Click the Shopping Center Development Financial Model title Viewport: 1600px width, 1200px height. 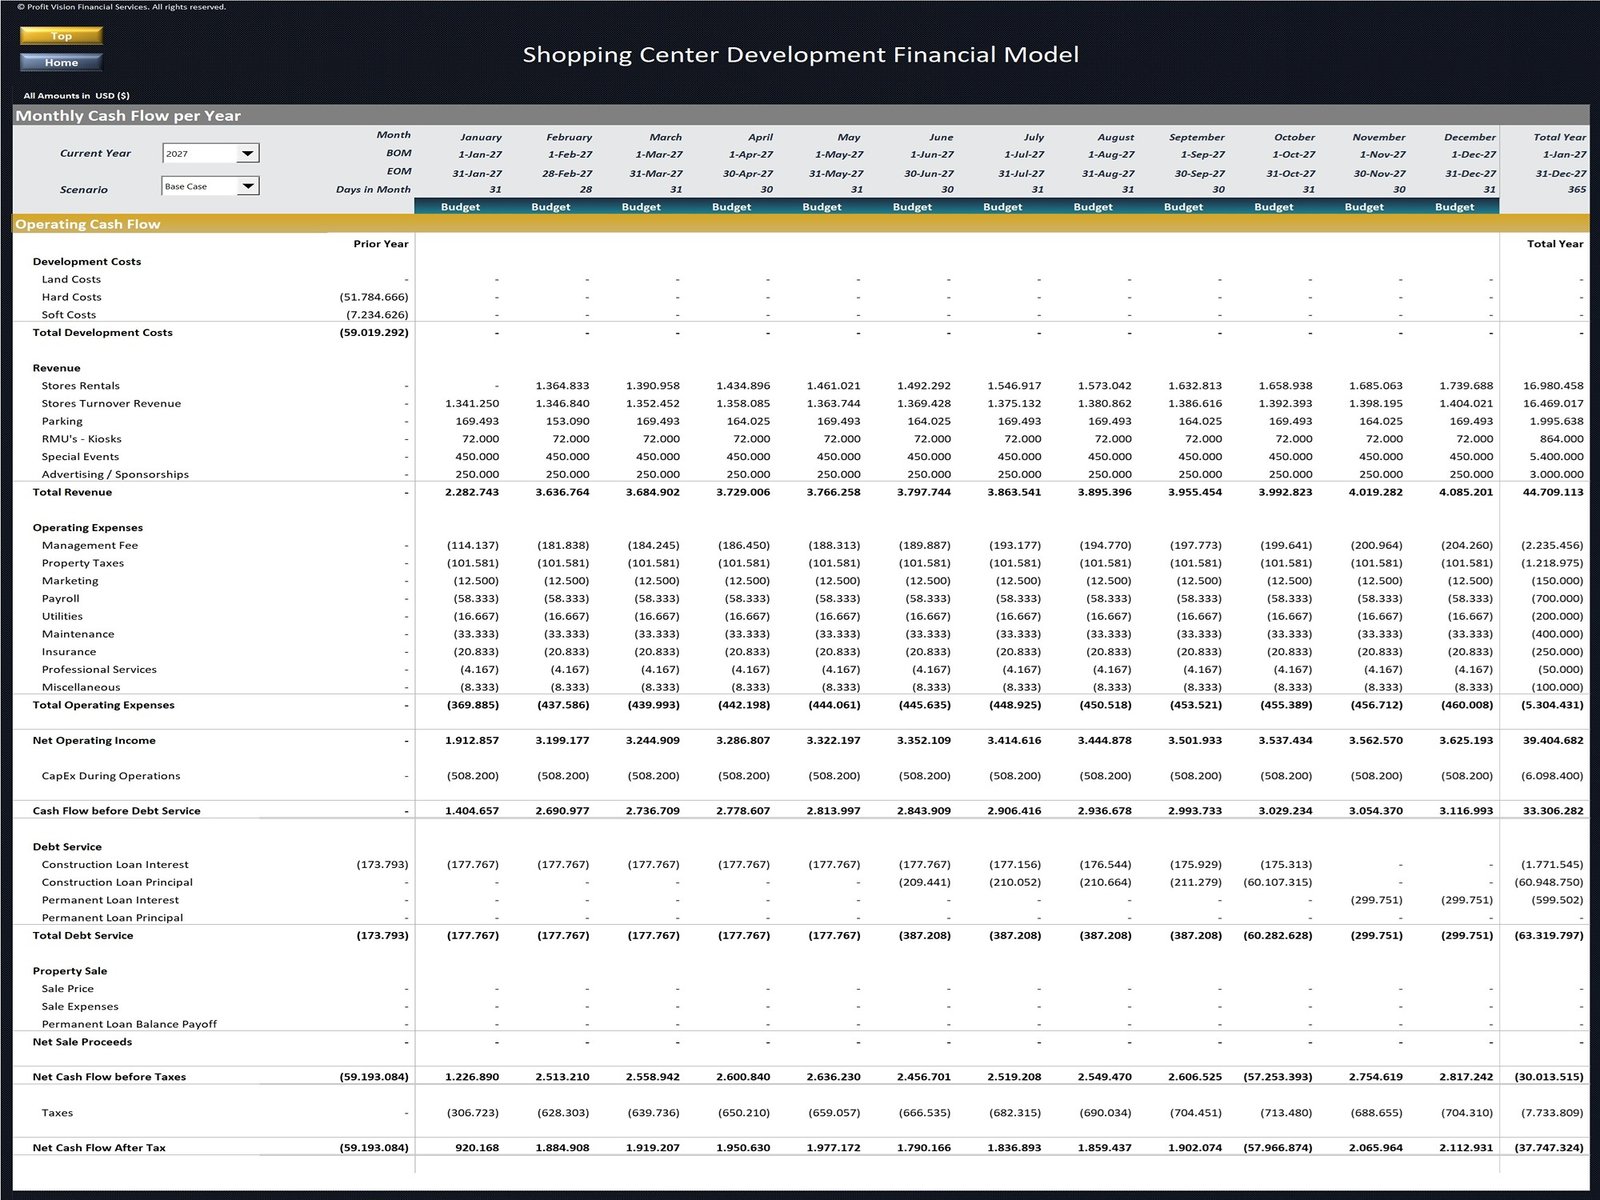pyautogui.click(x=800, y=55)
